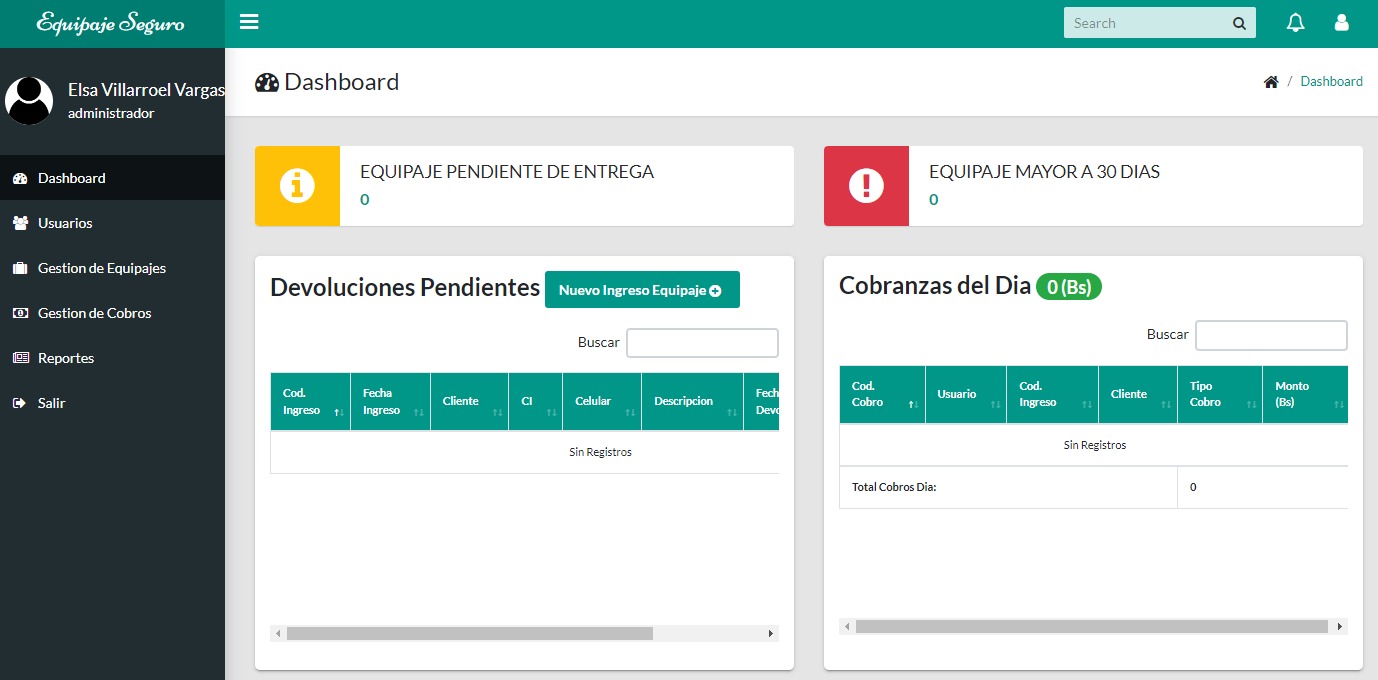Image resolution: width=1378 pixels, height=680 pixels.
Task: Open the Reportes section
Action: coord(66,358)
